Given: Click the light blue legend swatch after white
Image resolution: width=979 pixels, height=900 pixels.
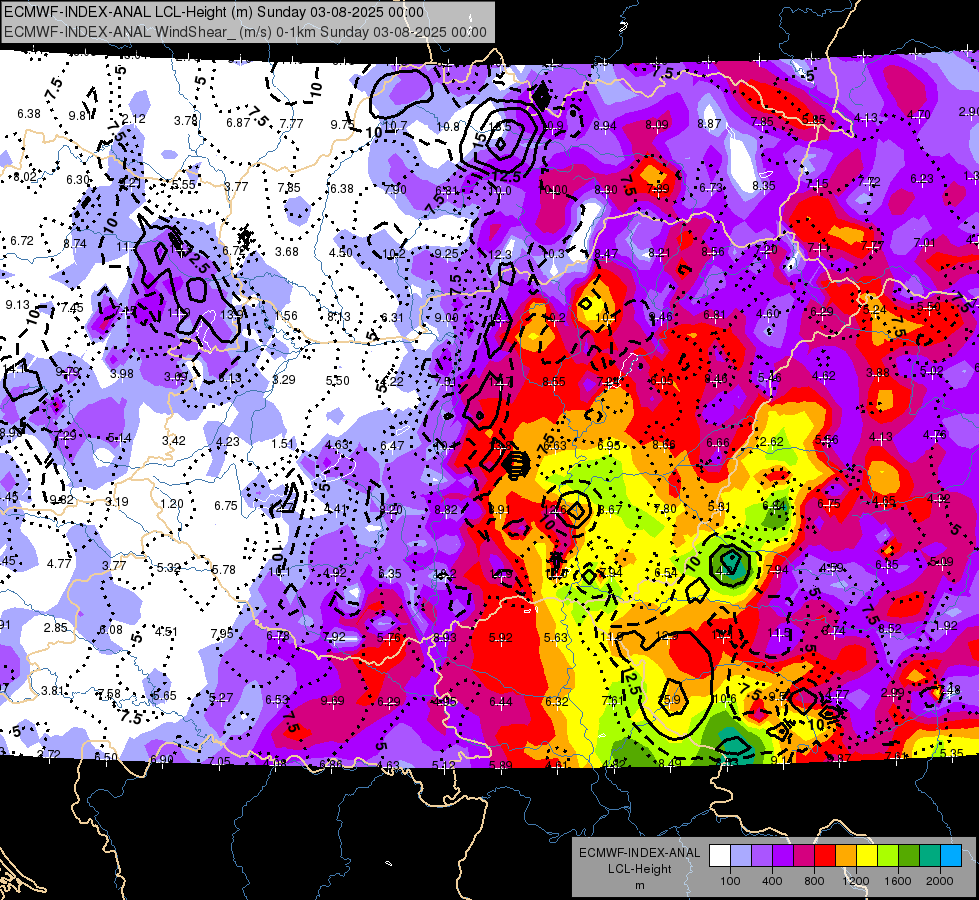Looking at the screenshot, I should 741,856.
